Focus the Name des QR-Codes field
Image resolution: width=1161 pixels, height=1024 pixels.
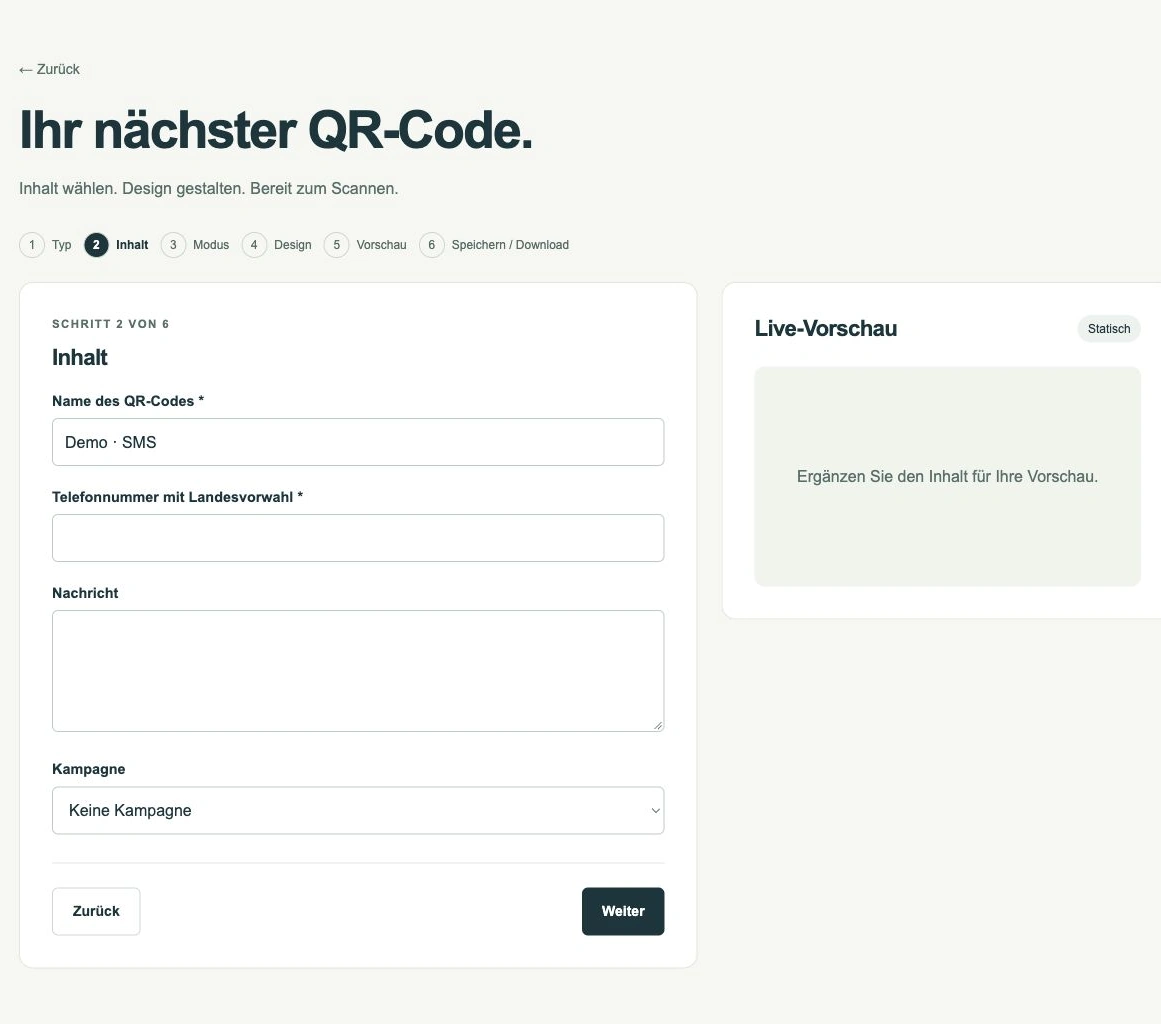[x=358, y=442]
